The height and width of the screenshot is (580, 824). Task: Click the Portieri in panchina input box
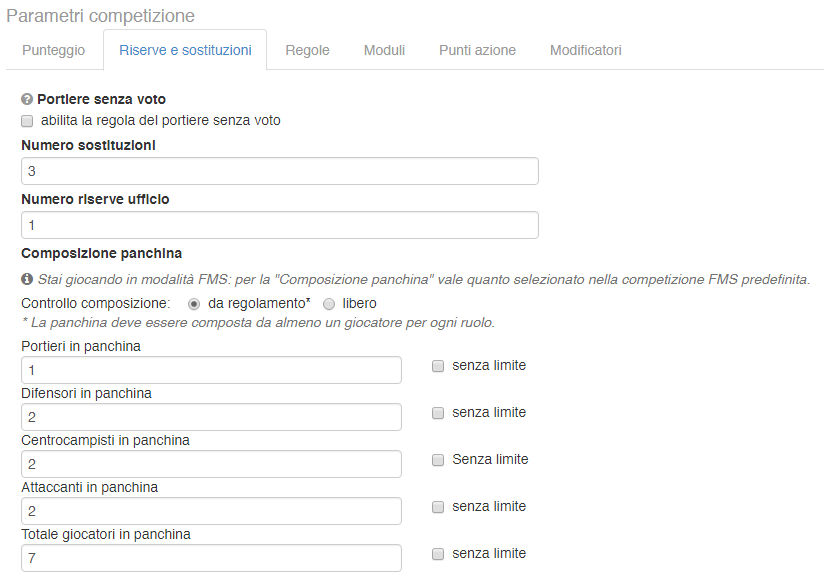click(x=211, y=370)
